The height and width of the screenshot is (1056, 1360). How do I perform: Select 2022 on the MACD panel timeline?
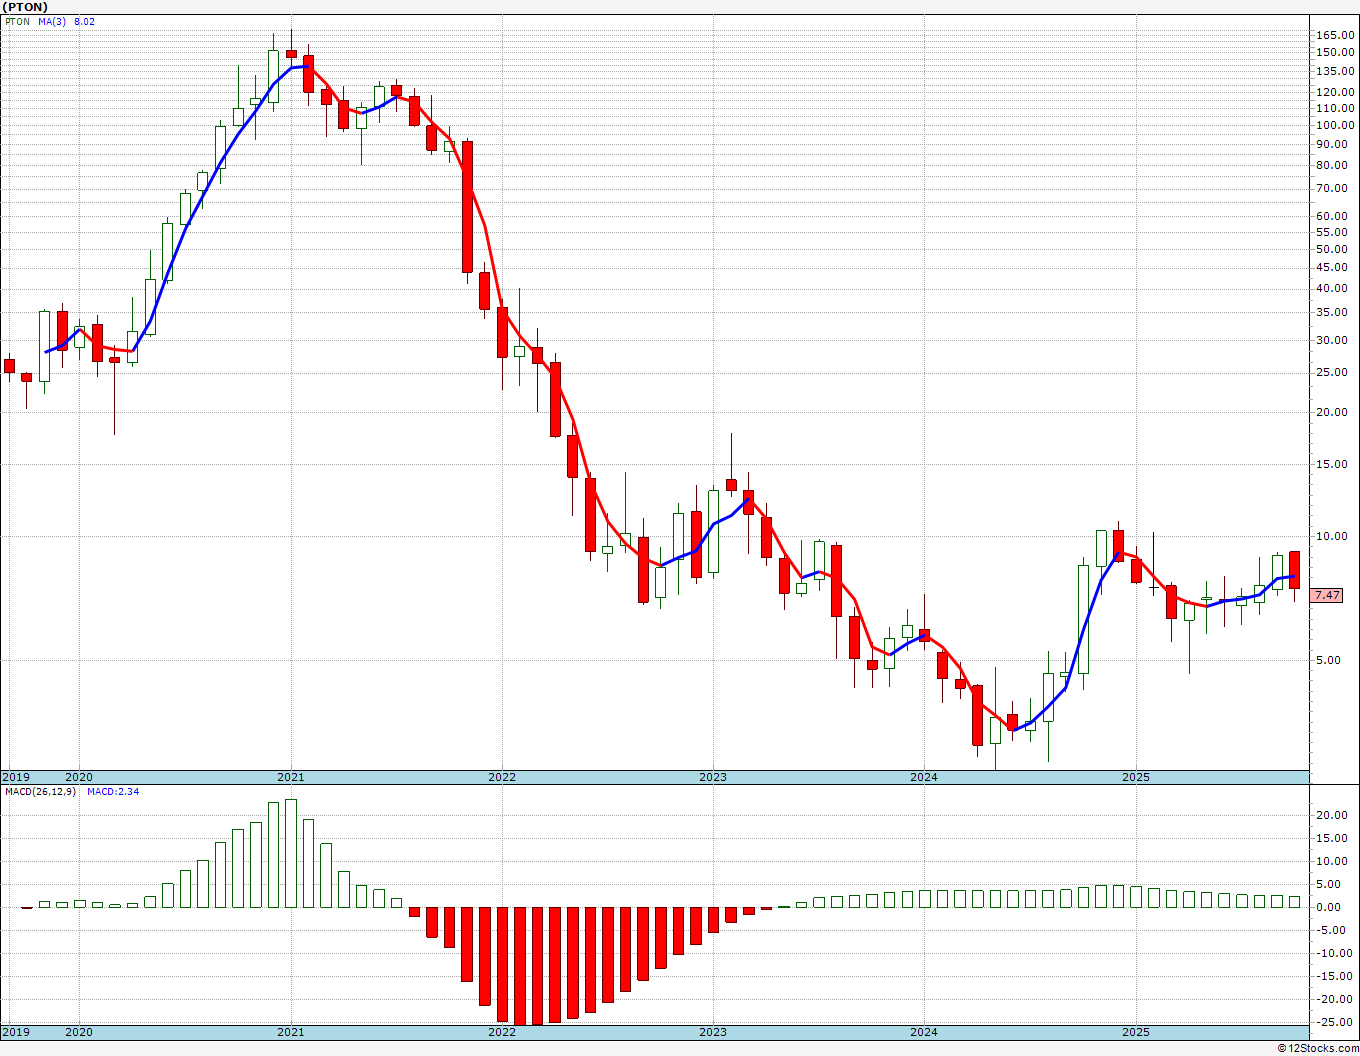(x=502, y=1032)
